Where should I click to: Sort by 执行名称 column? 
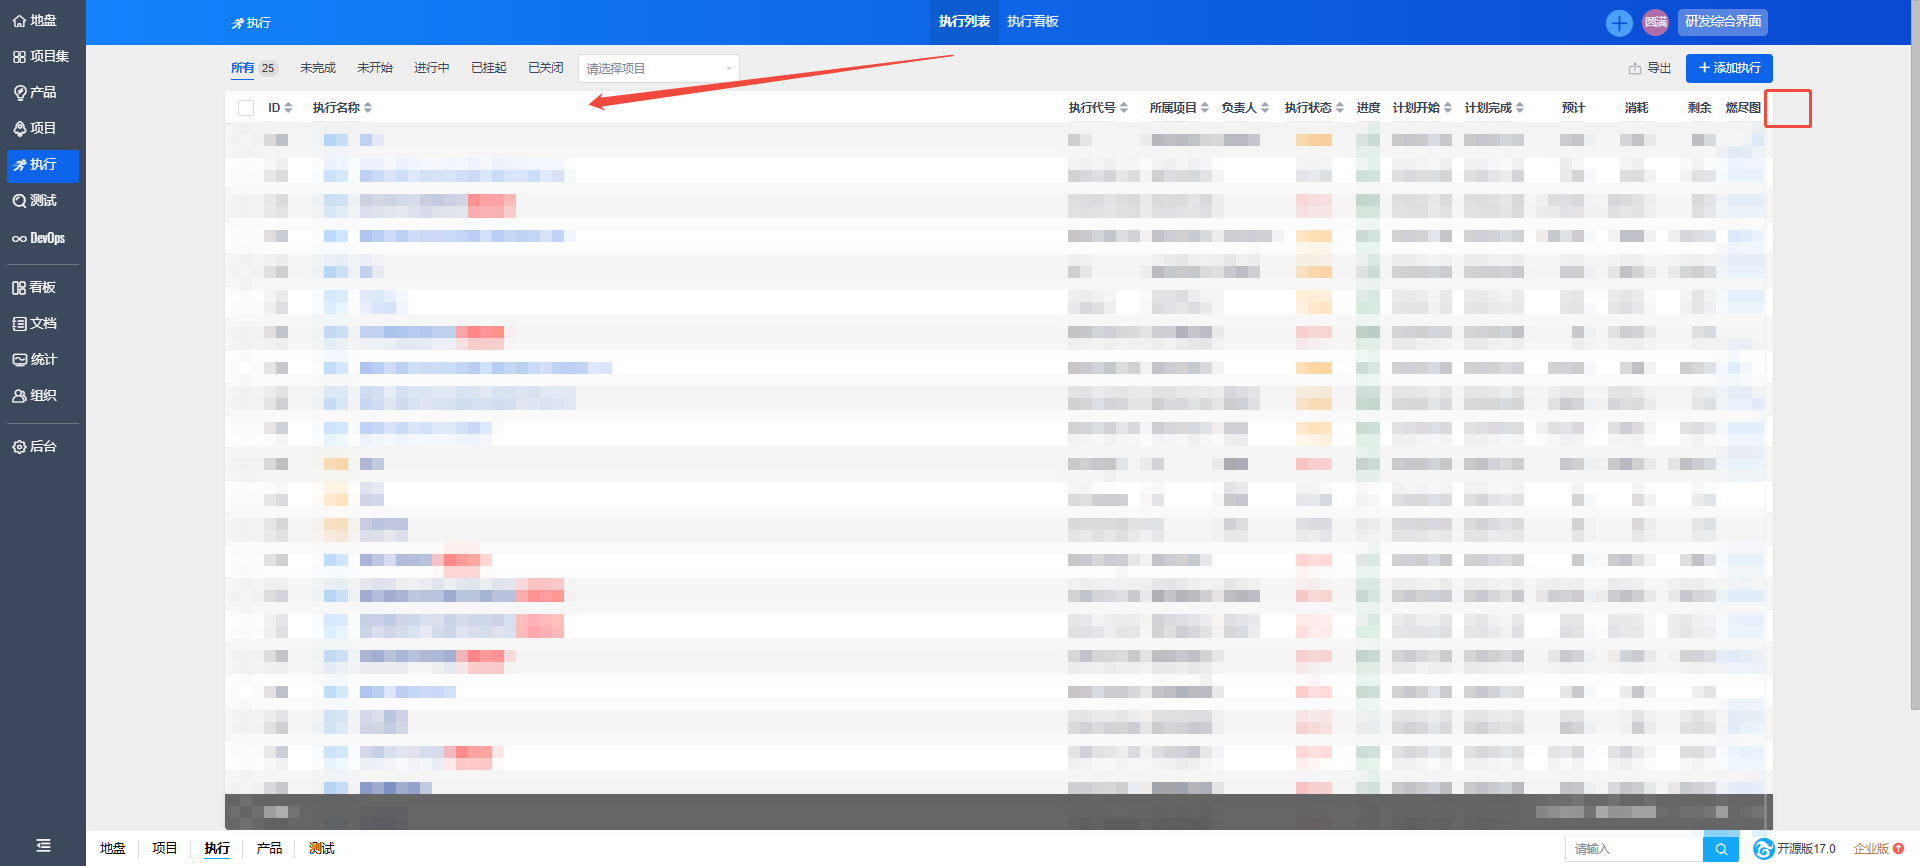(342, 108)
